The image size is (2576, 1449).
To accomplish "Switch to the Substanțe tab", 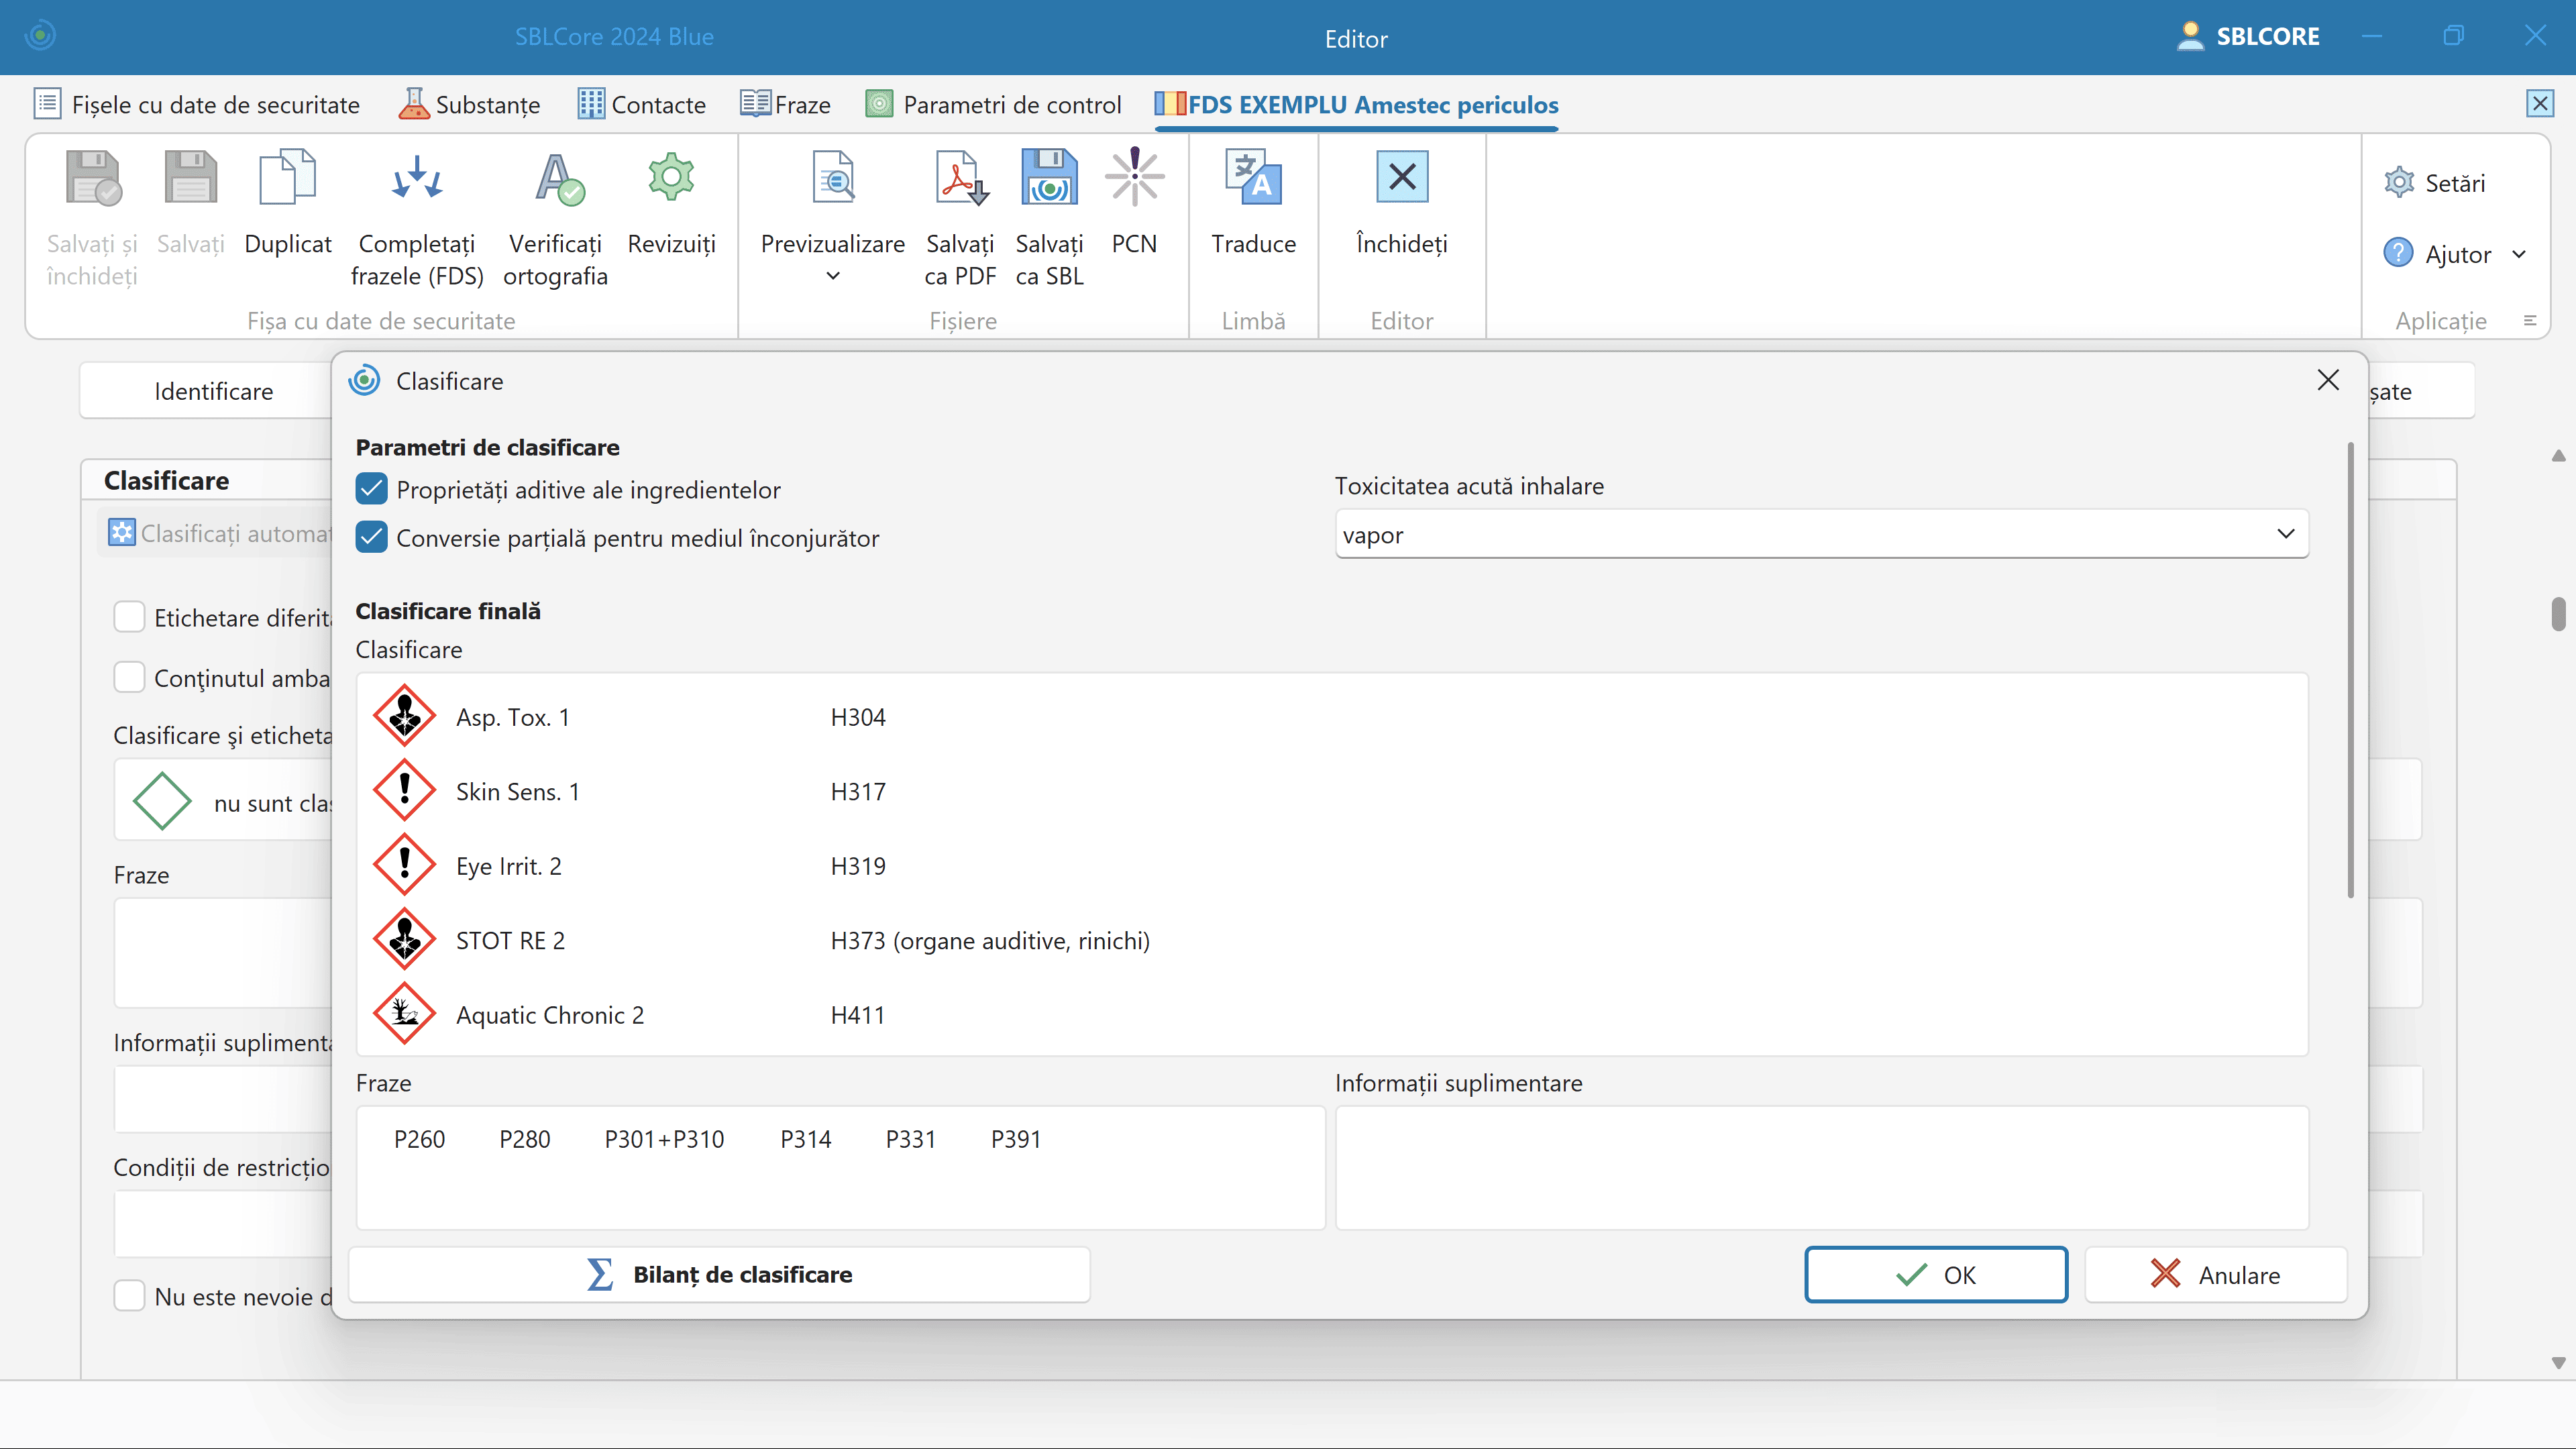I will (470, 105).
